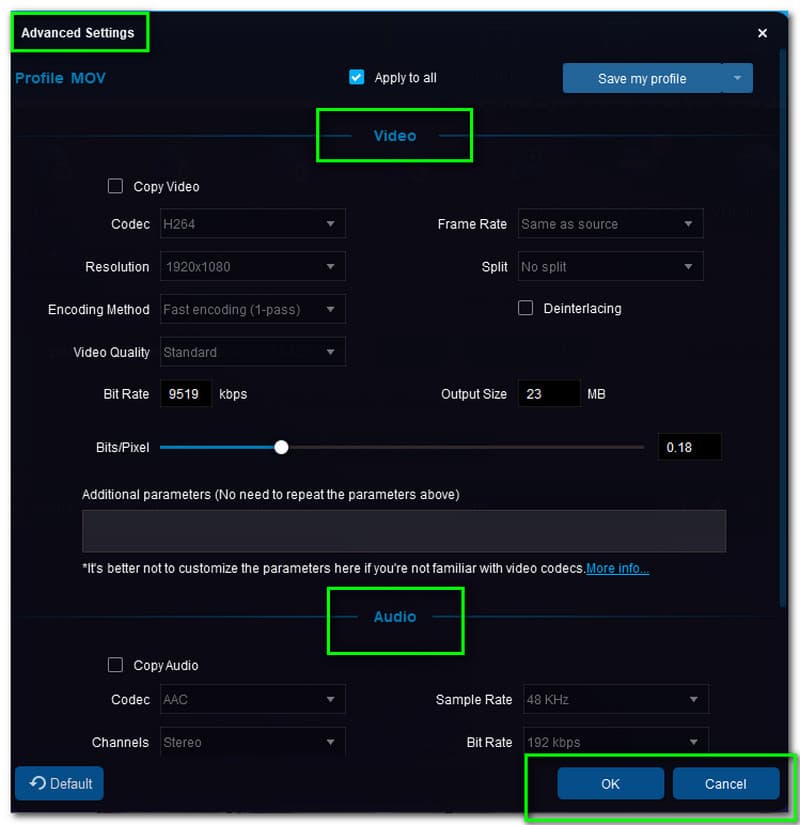Screen dimensions: 800x825
Task: Toggle the Deinterlacing checkbox
Action: pos(525,308)
